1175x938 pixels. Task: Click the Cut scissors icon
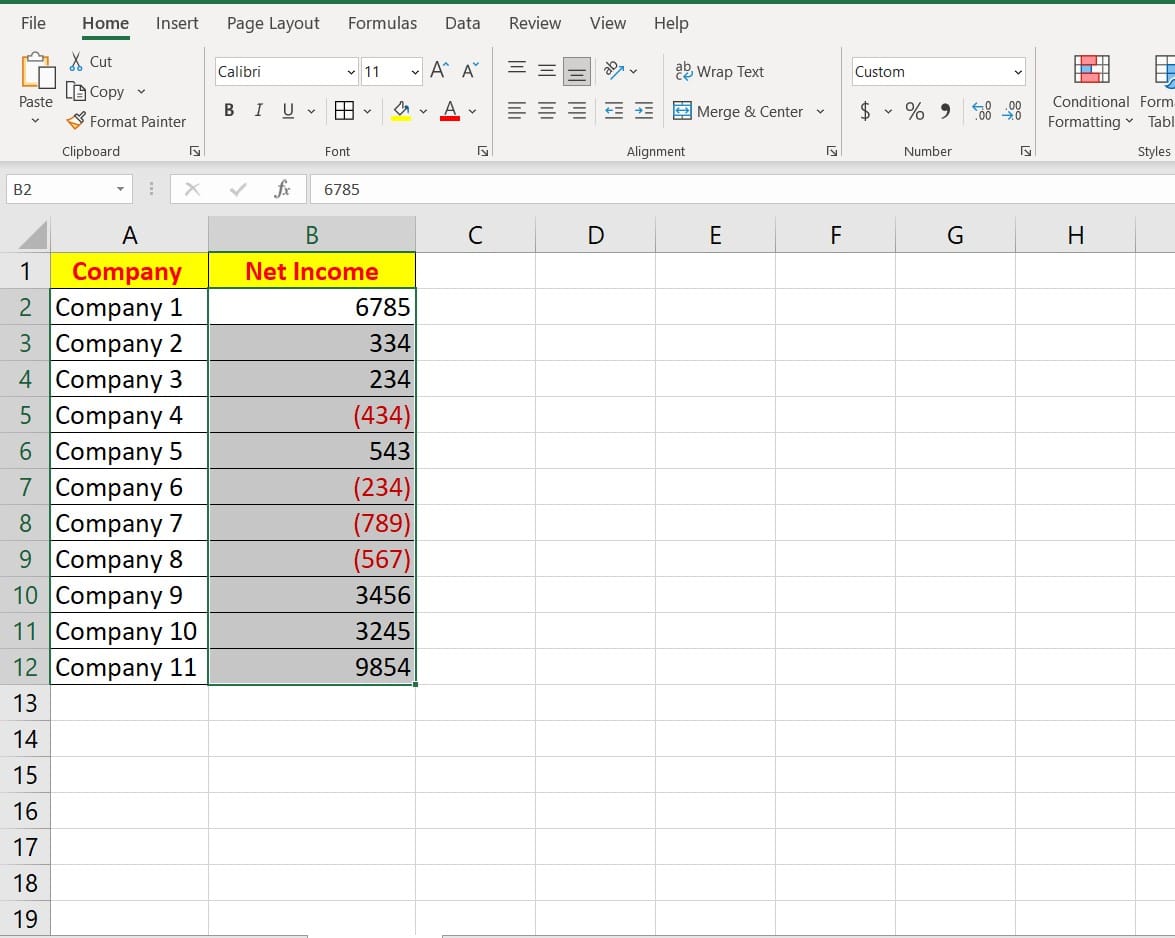[76, 62]
